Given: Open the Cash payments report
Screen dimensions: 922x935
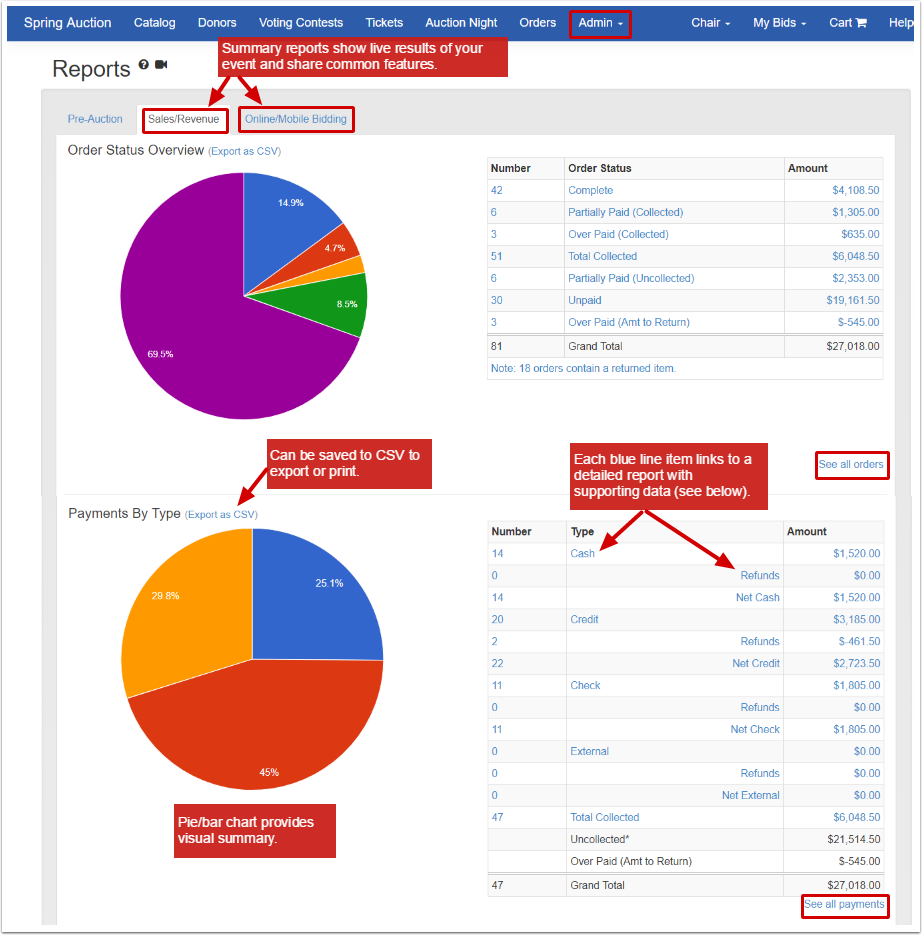Looking at the screenshot, I should point(582,553).
